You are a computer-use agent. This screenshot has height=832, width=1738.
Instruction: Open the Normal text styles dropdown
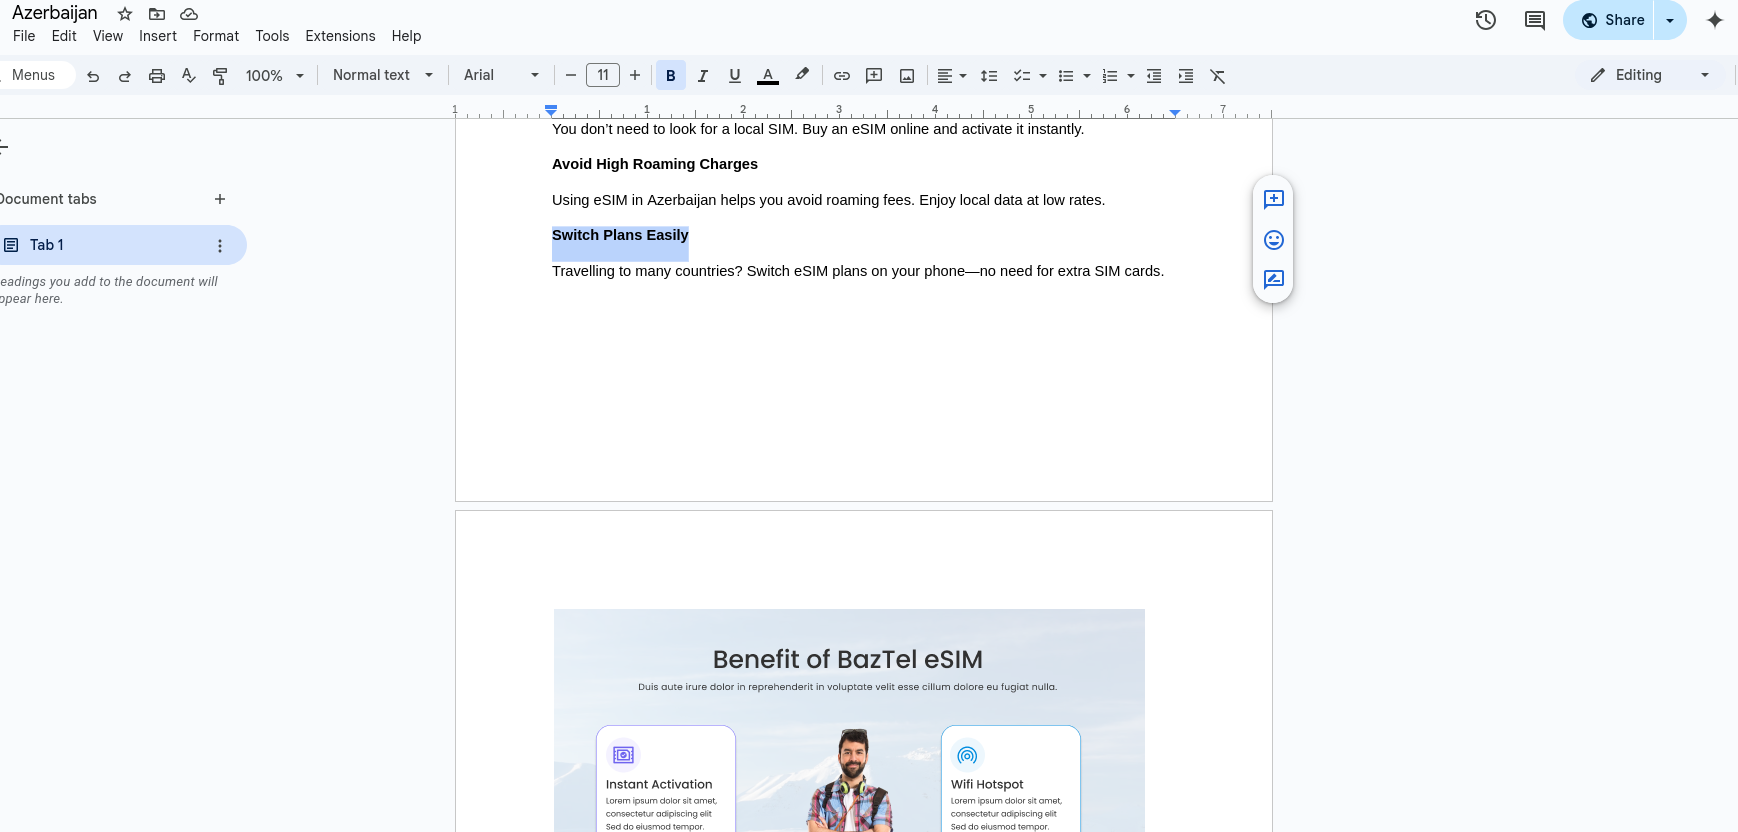click(x=382, y=75)
